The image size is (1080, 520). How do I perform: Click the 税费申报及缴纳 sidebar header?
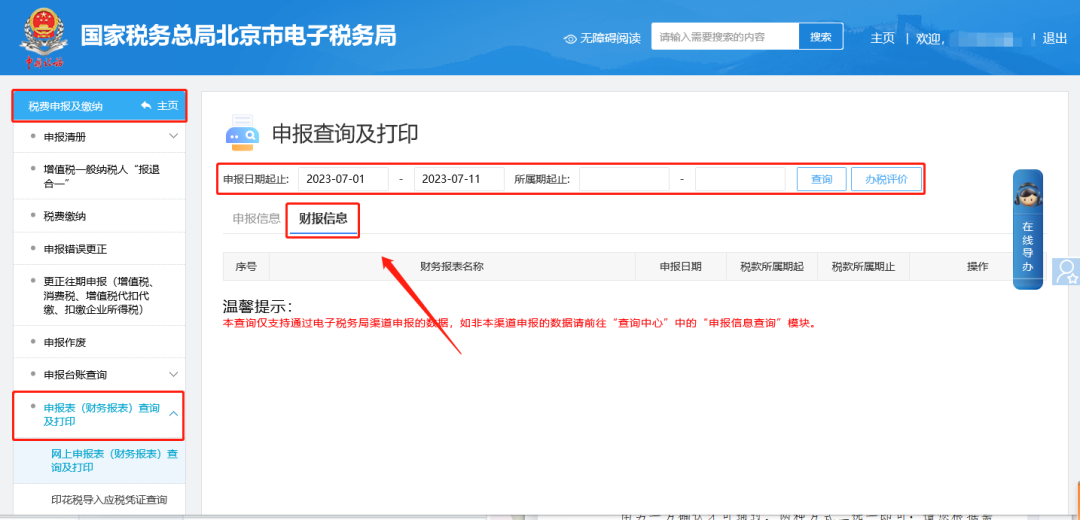(65, 106)
